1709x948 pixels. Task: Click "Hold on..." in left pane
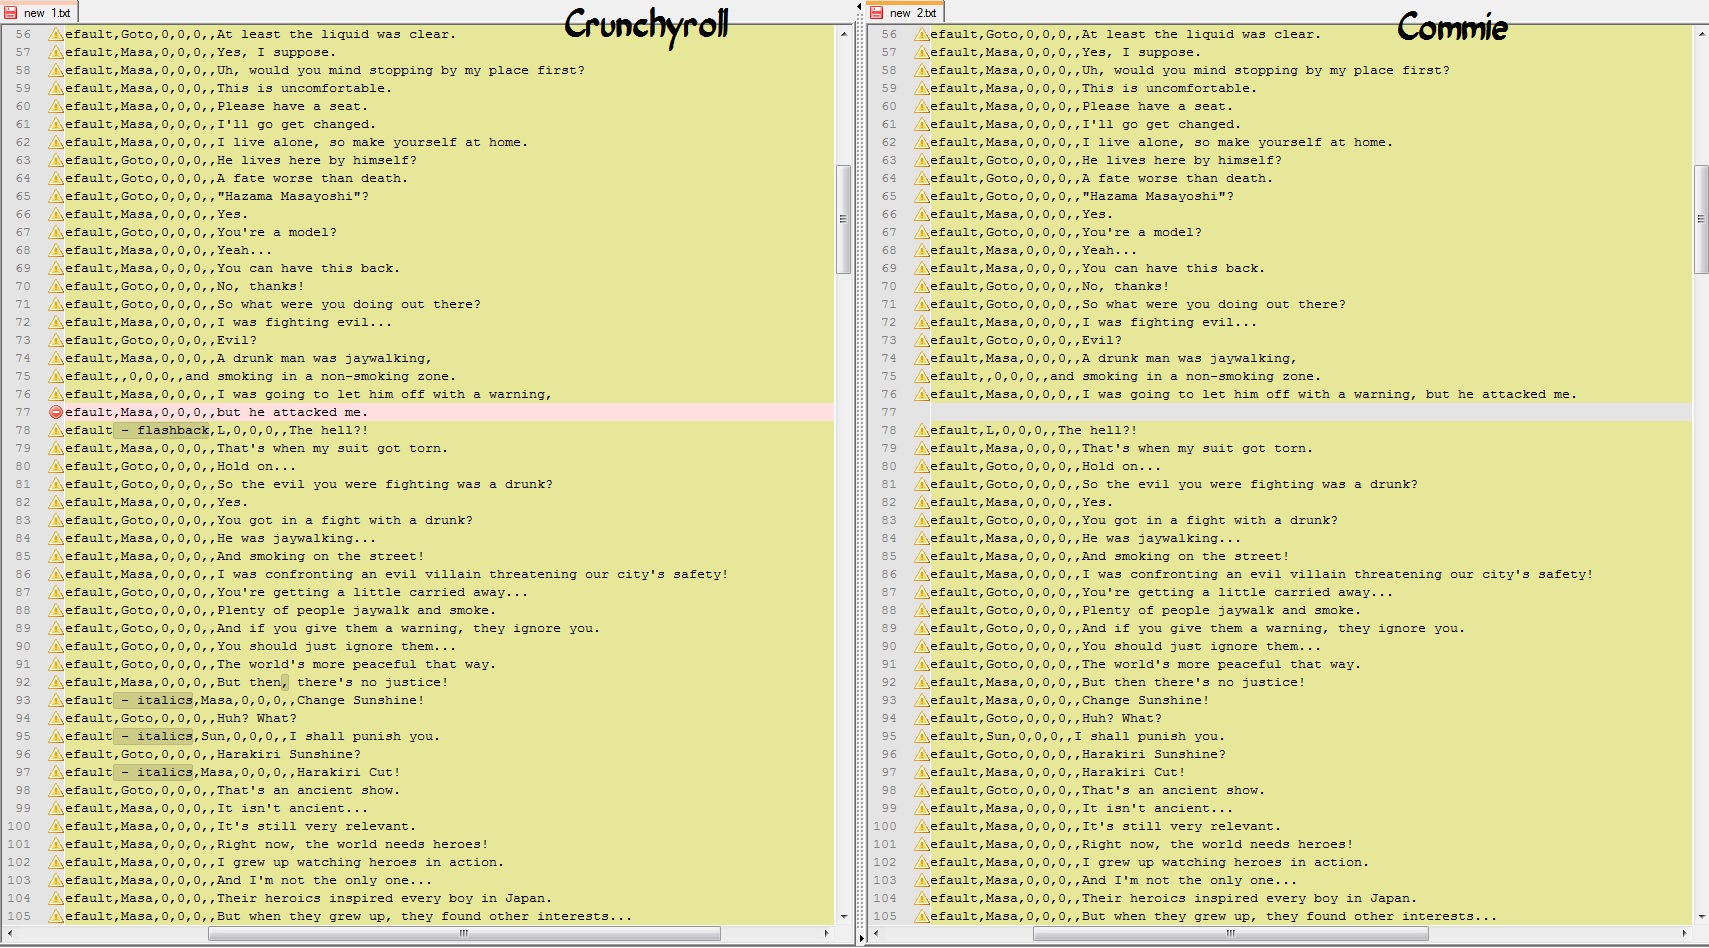256,466
